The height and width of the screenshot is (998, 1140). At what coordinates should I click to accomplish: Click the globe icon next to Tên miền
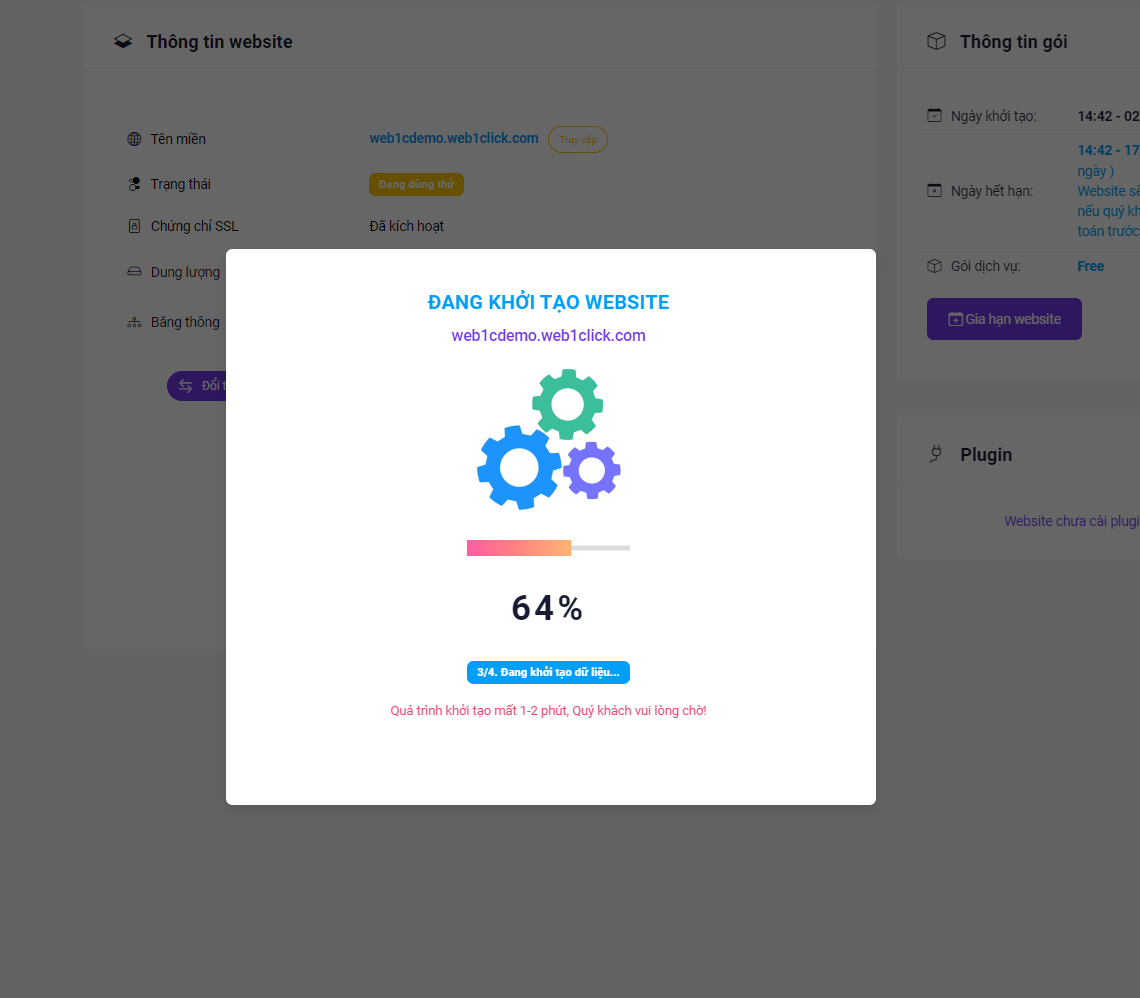[135, 139]
